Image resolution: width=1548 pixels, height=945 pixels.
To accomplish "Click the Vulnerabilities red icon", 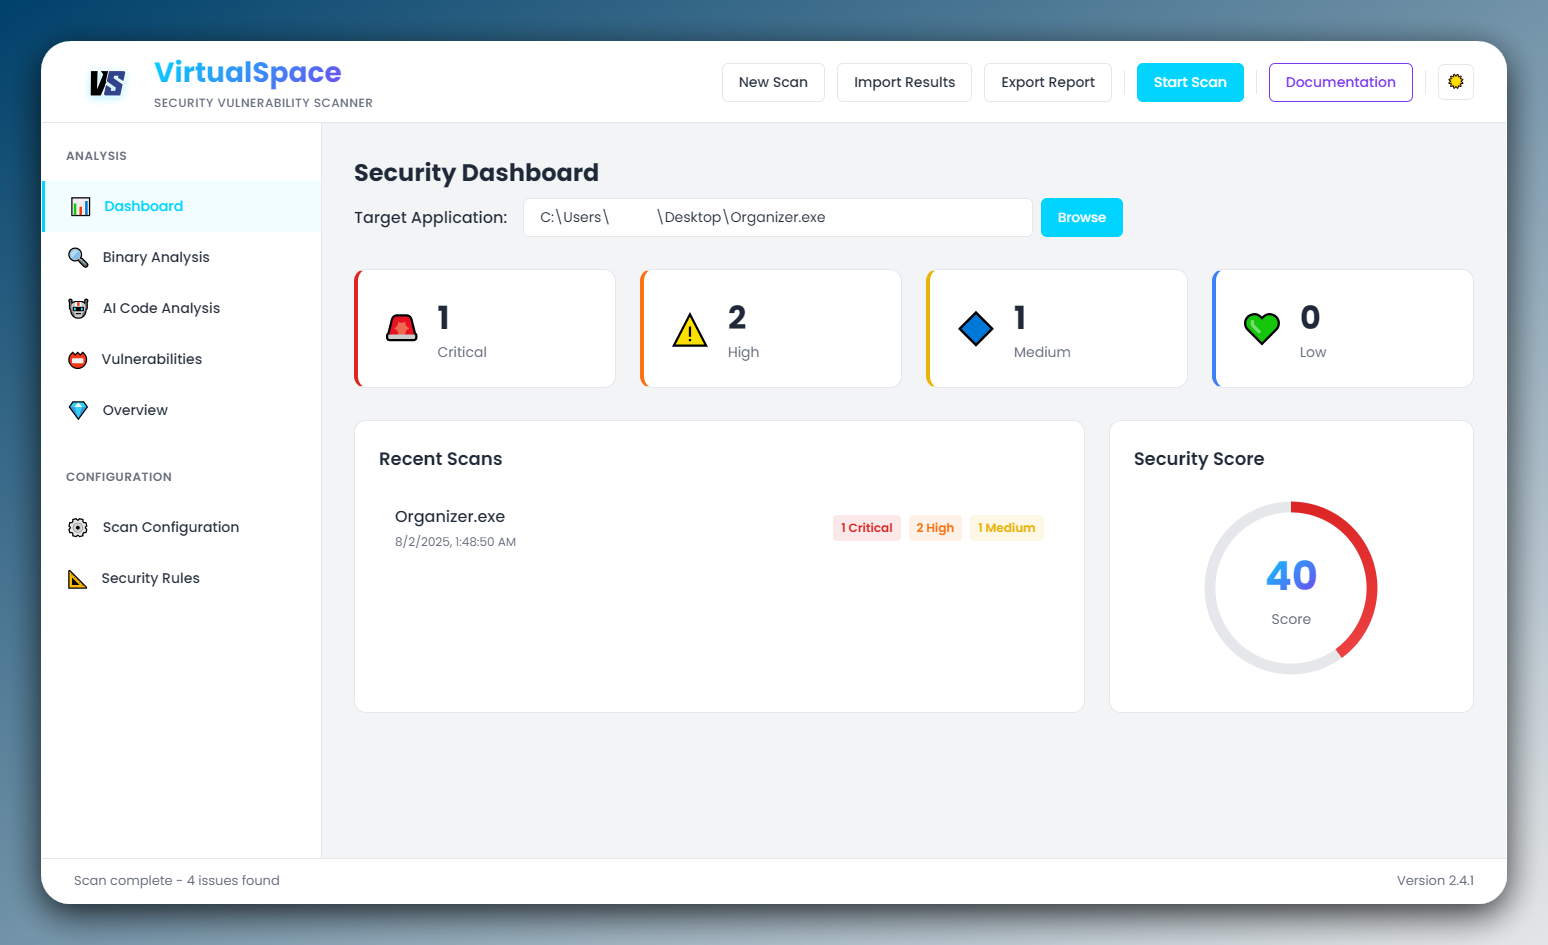I will [x=78, y=360].
